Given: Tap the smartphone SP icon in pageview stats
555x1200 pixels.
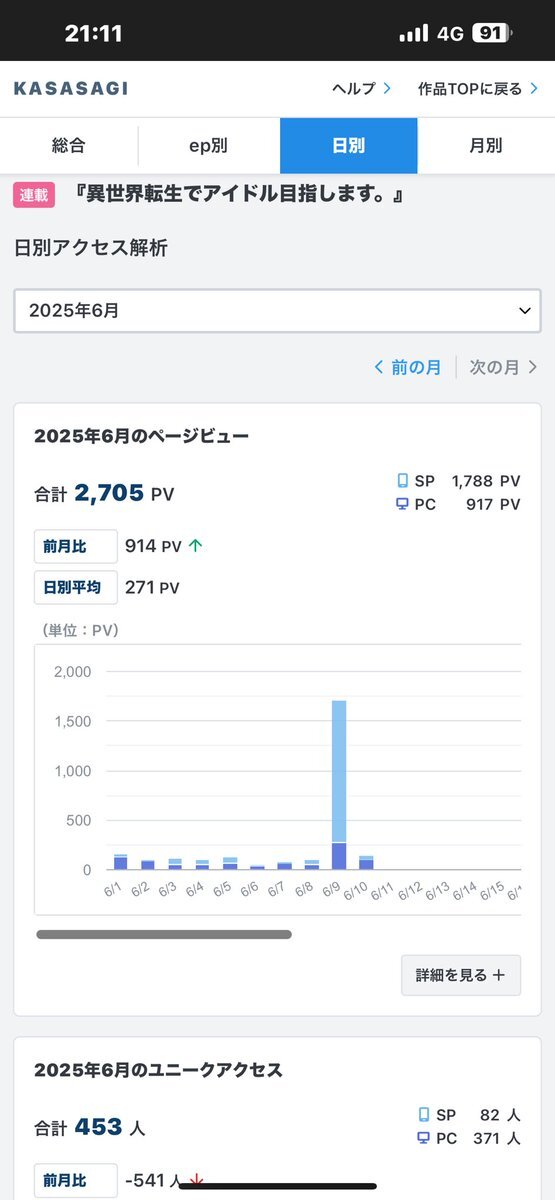Looking at the screenshot, I should (402, 481).
